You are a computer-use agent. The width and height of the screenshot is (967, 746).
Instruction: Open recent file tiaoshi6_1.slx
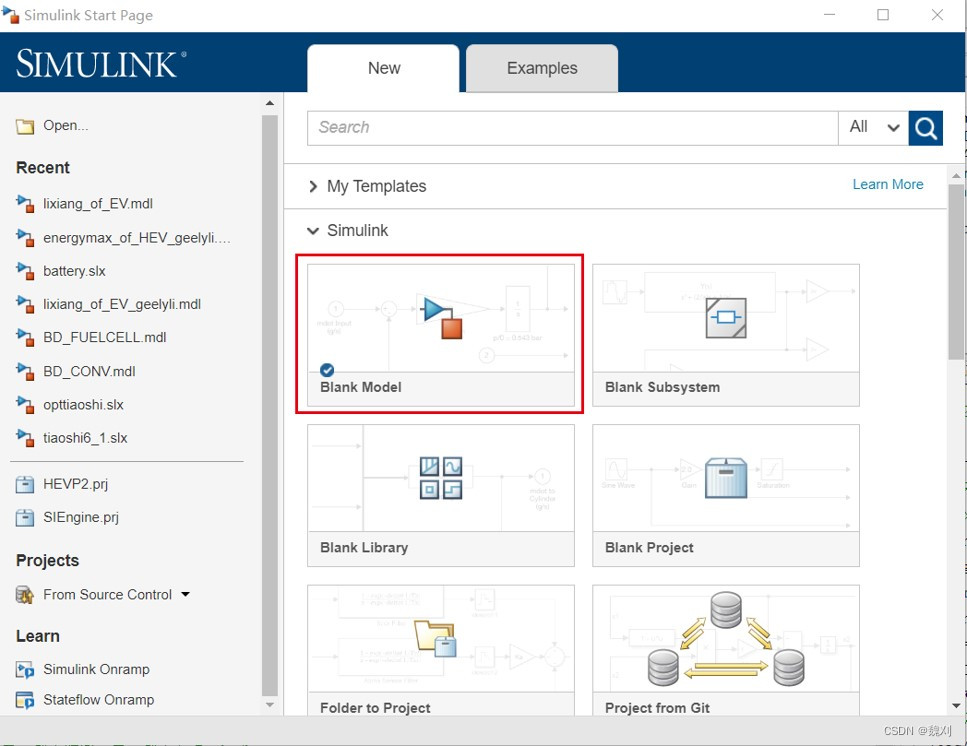85,438
